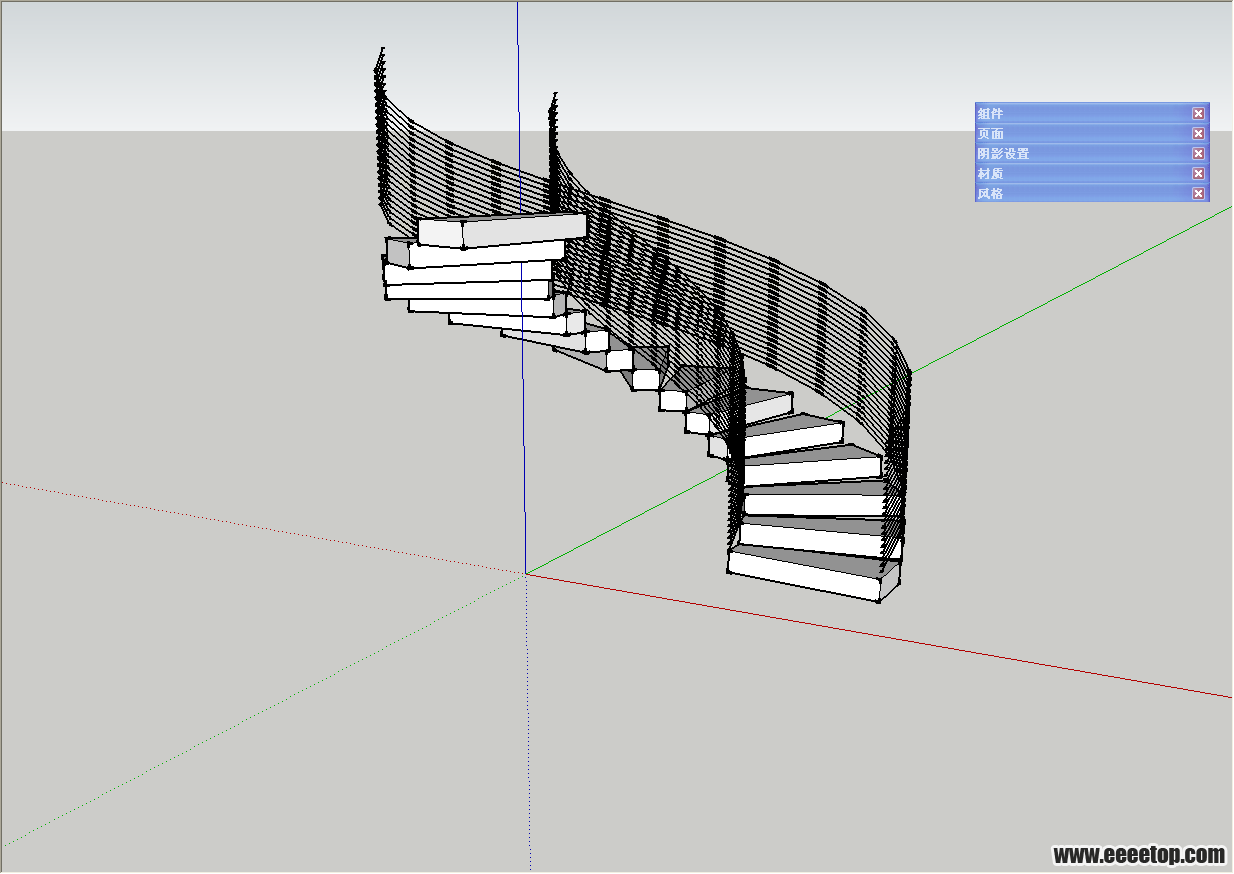Close the 页面 panel with its X
The height and width of the screenshot is (874, 1234).
click(x=1198, y=133)
